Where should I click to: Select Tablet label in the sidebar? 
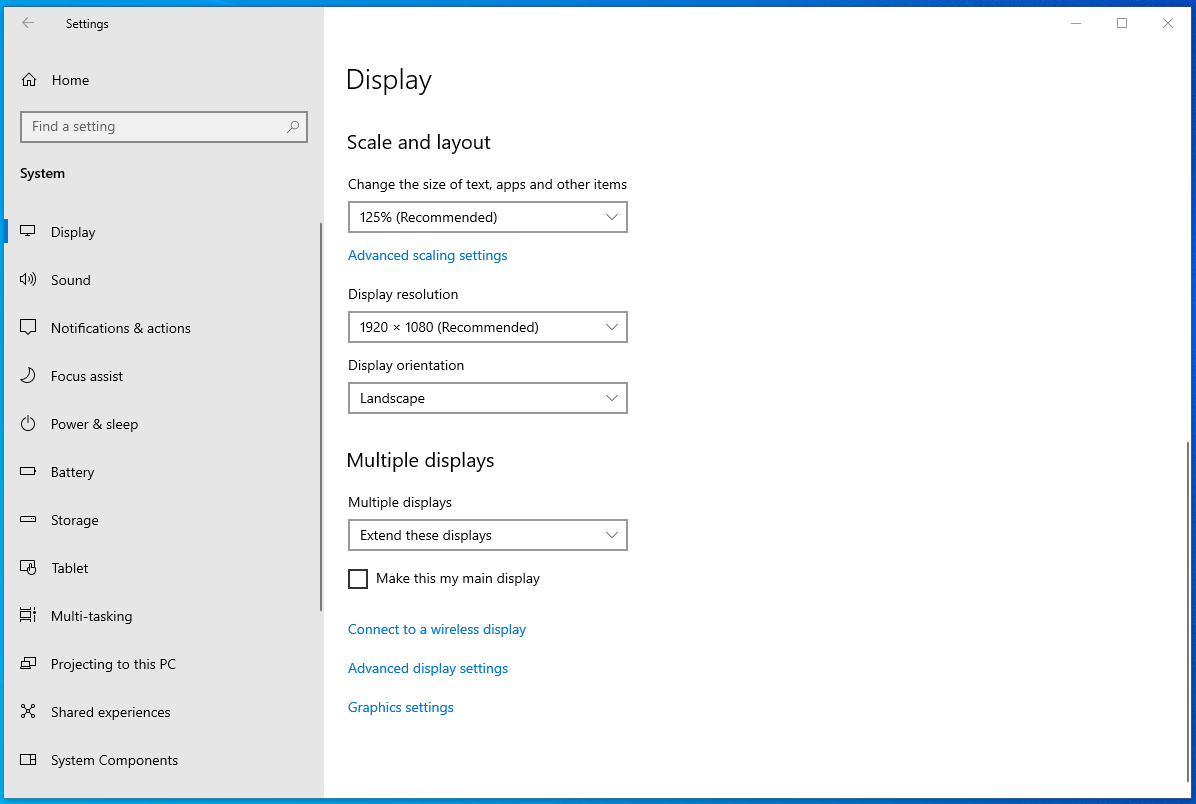(x=69, y=568)
